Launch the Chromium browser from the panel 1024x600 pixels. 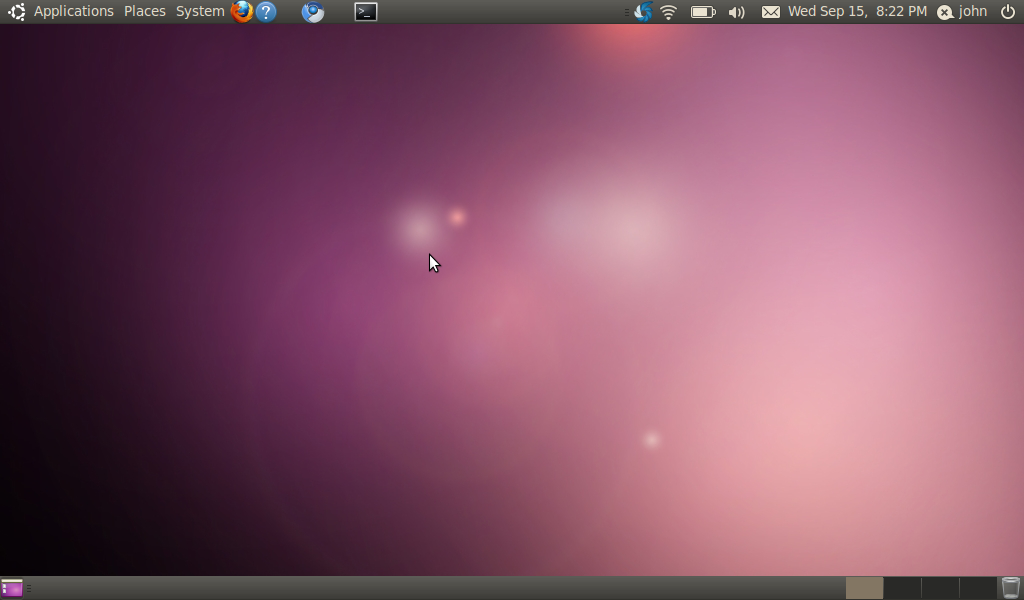313,12
